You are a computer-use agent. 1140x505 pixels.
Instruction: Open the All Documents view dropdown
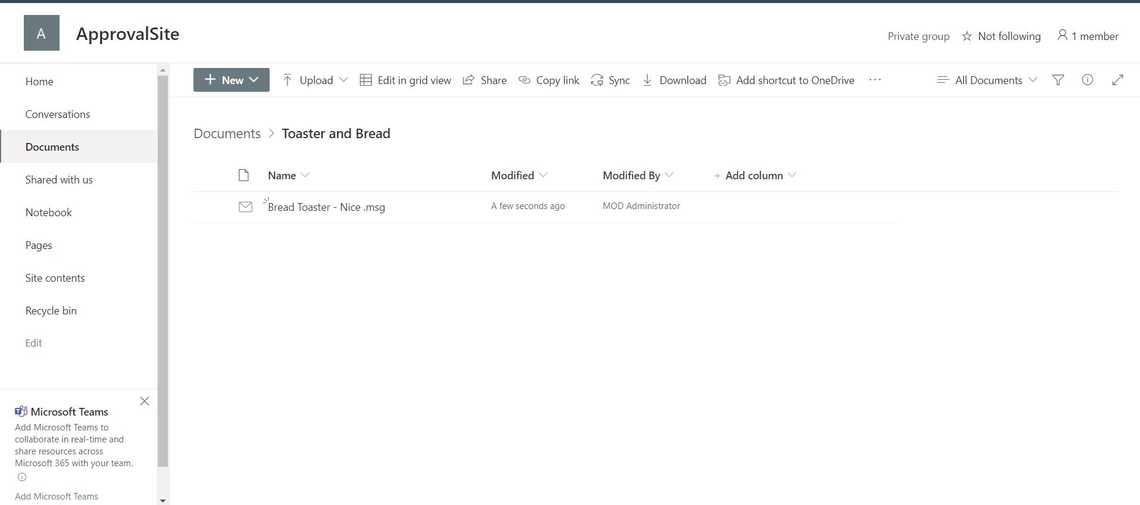coord(987,80)
